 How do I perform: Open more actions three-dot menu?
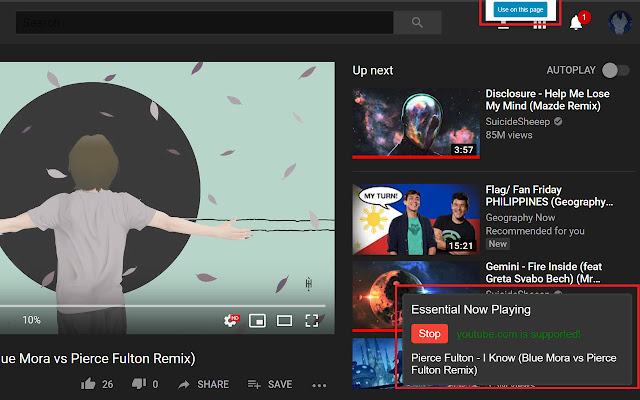319,385
